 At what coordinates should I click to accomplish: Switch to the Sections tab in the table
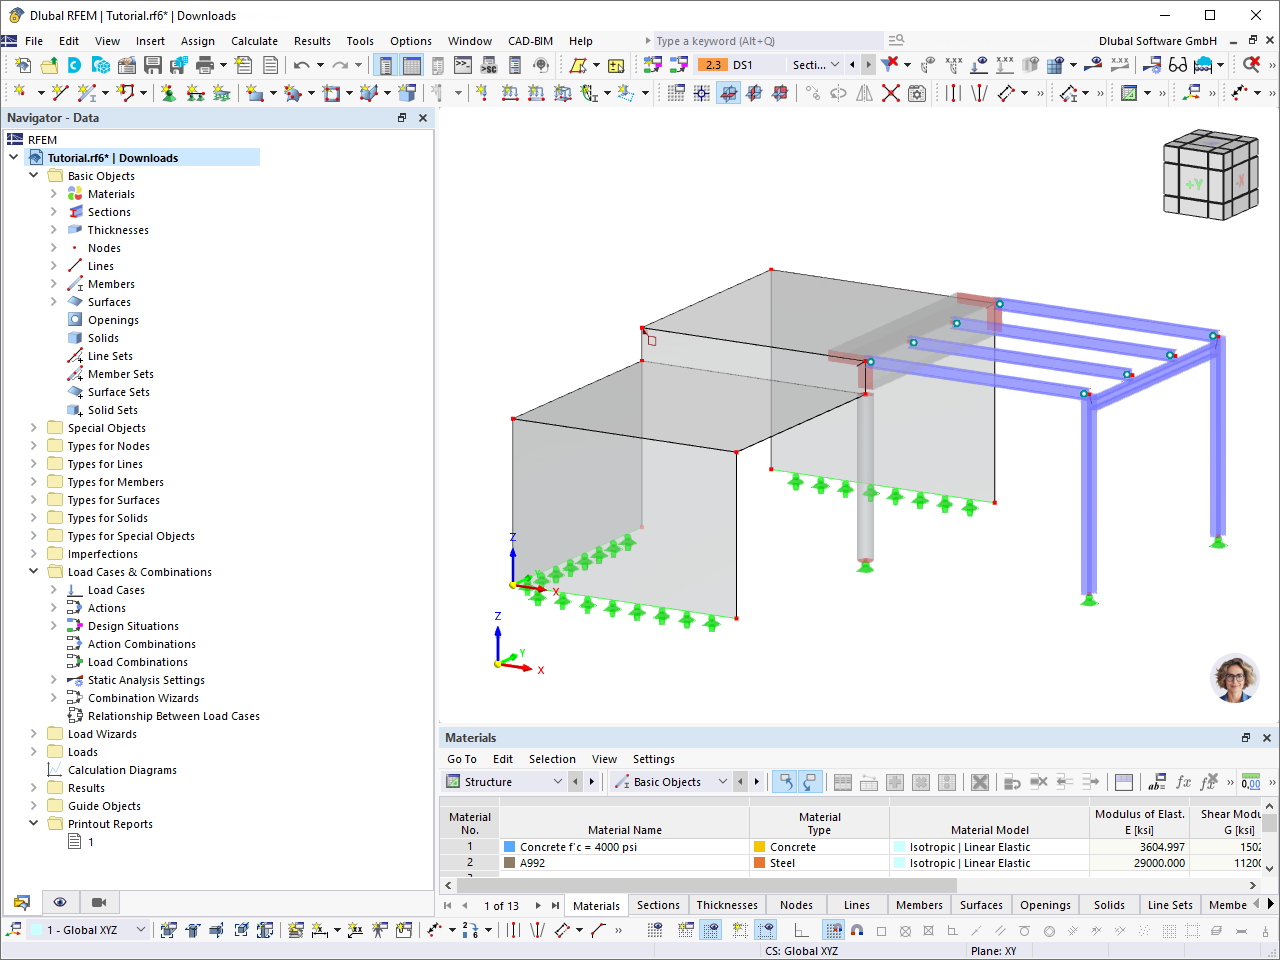(657, 905)
